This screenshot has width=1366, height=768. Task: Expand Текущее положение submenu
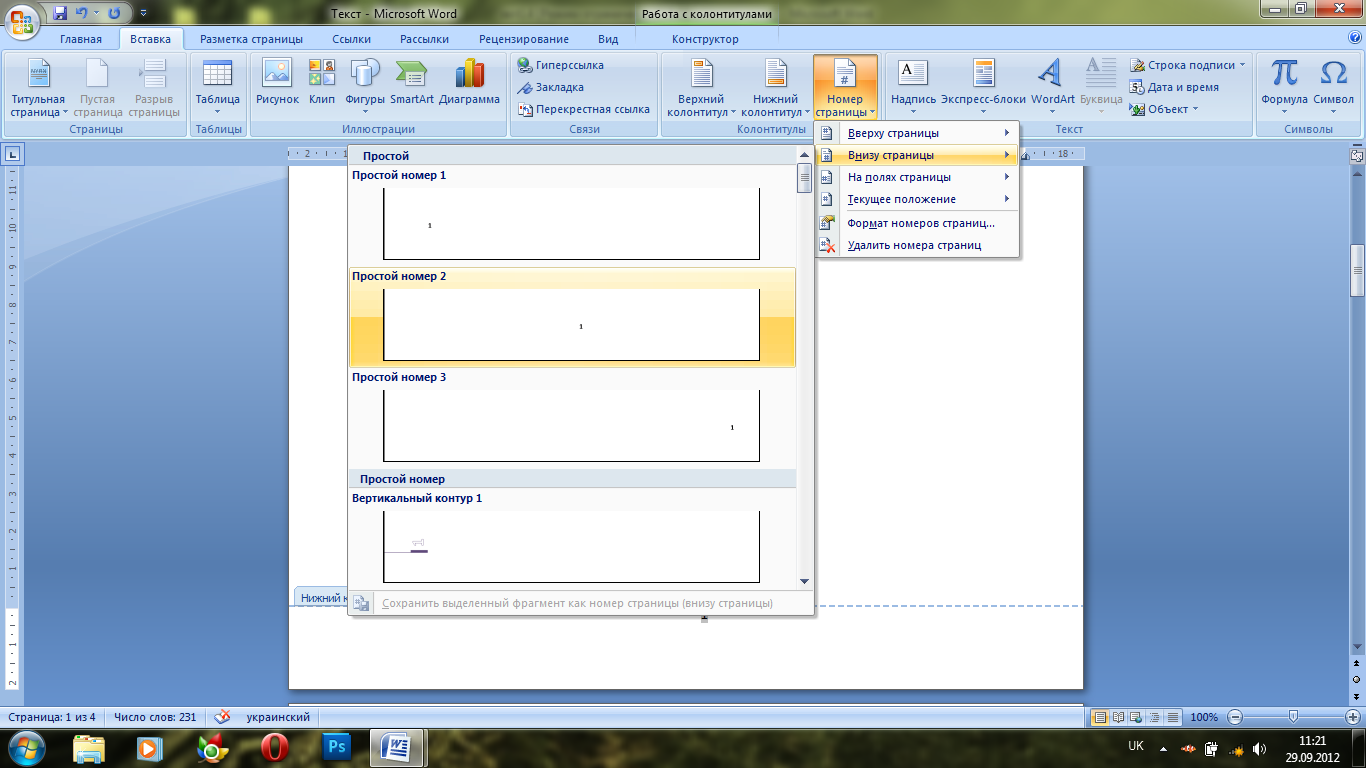tap(917, 199)
